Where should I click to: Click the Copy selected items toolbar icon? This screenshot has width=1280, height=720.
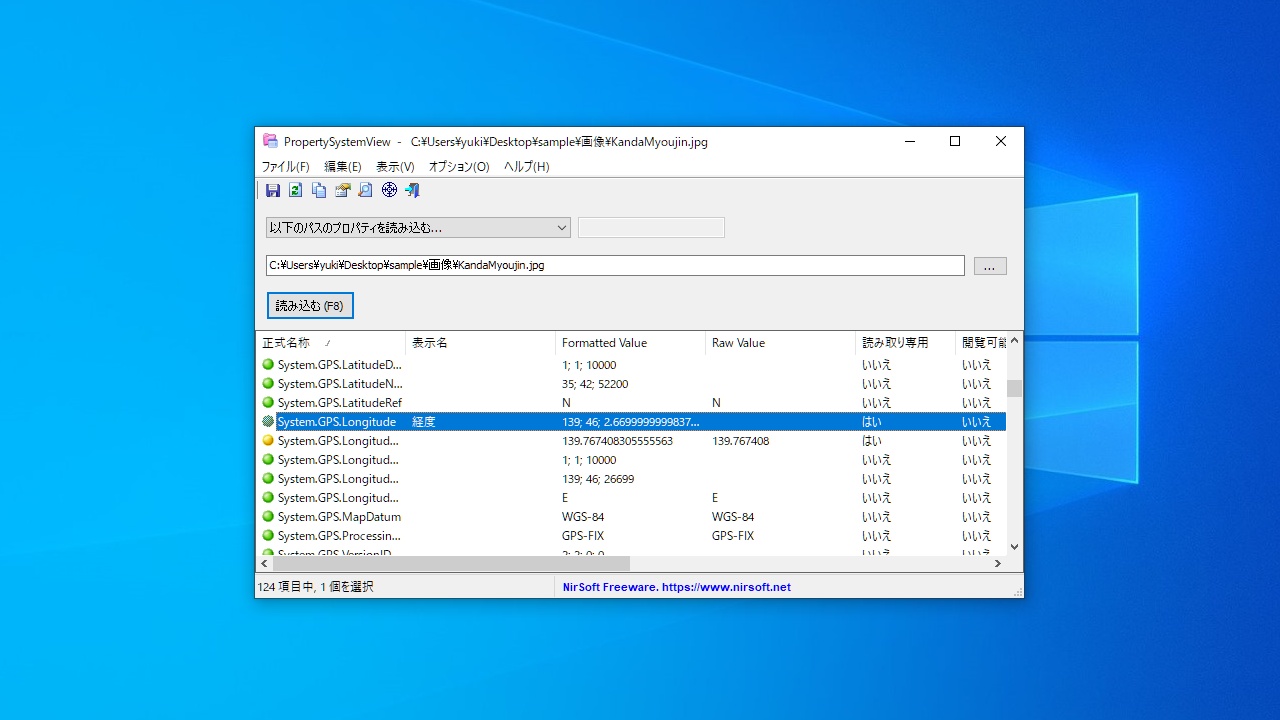point(319,190)
